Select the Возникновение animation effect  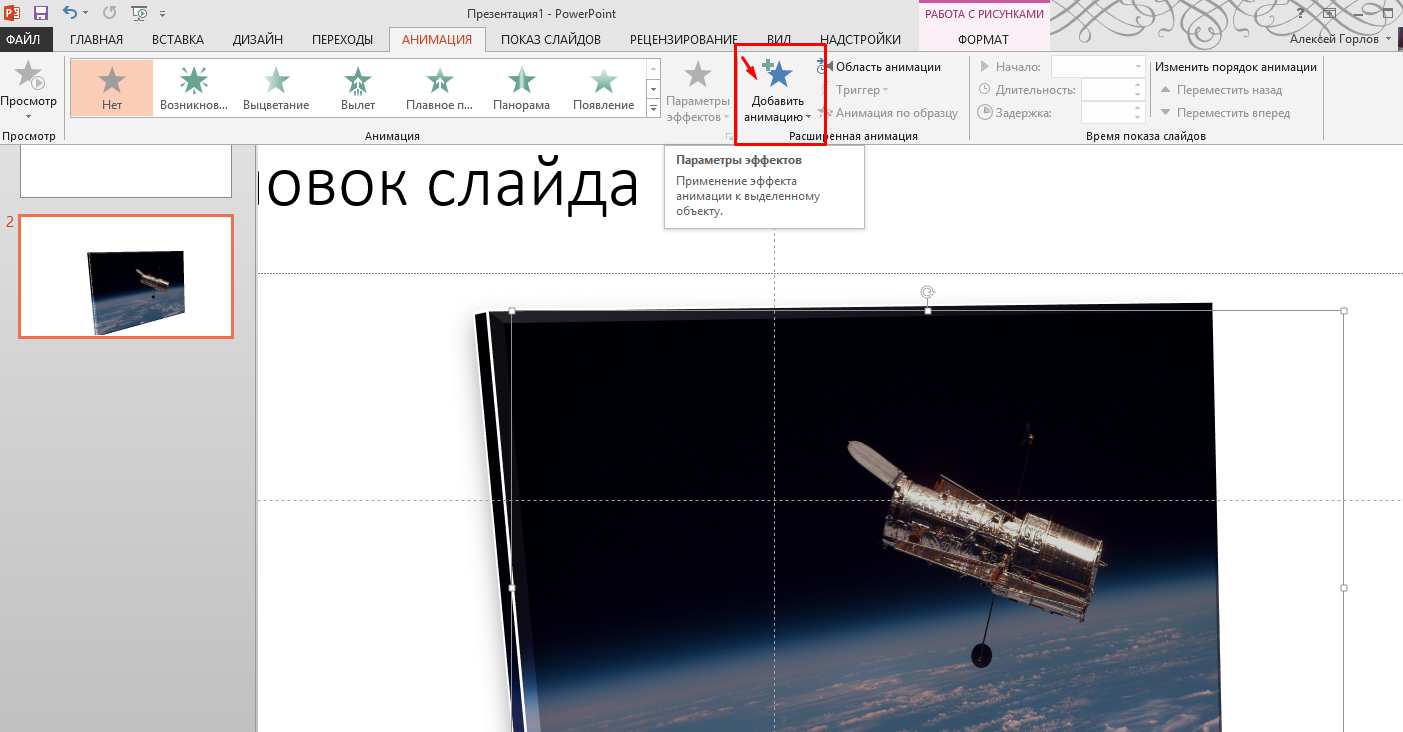(194, 87)
